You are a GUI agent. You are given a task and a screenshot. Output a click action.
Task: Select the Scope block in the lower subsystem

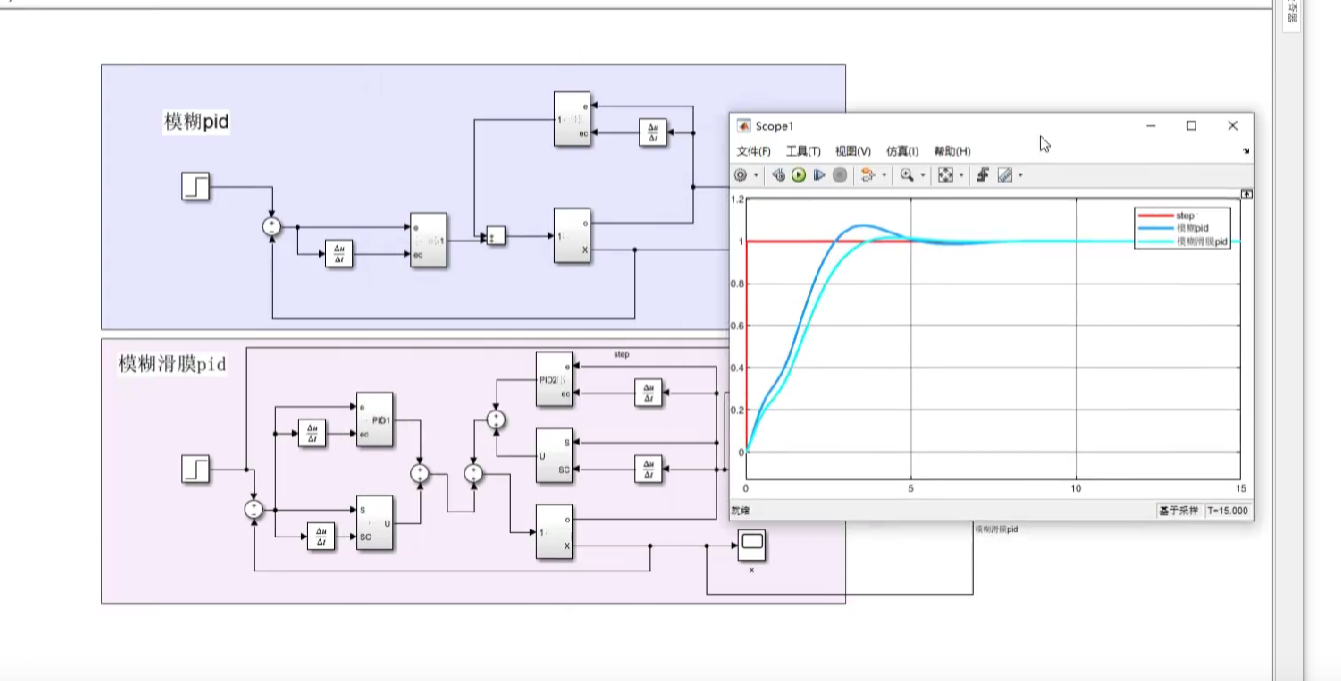(x=752, y=544)
